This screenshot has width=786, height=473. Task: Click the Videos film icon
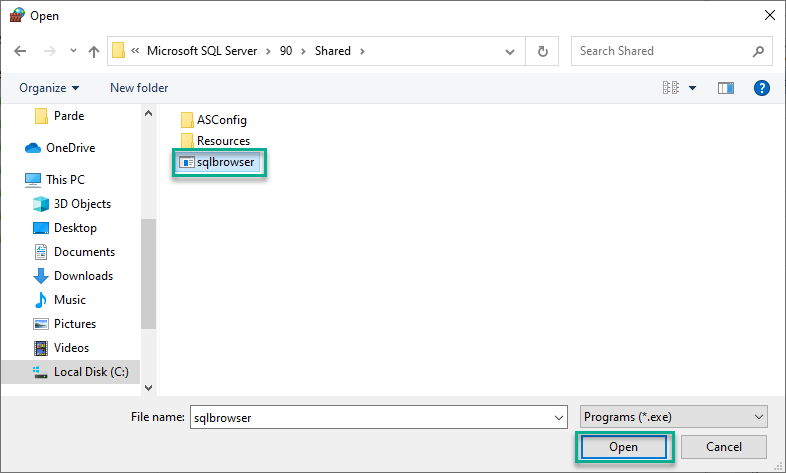41,348
